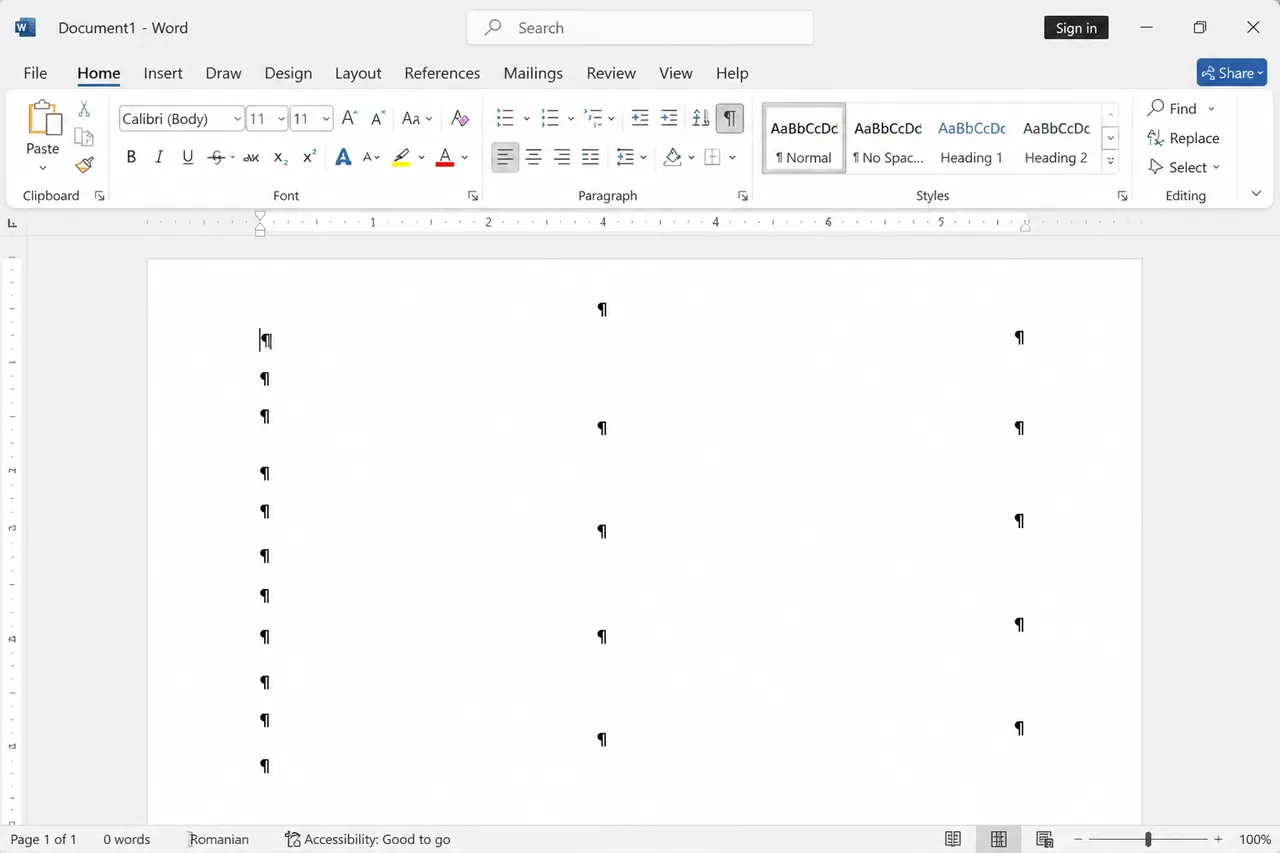Screen dimensions: 1280x853
Task: Toggle Bold formatting
Action: click(x=131, y=157)
